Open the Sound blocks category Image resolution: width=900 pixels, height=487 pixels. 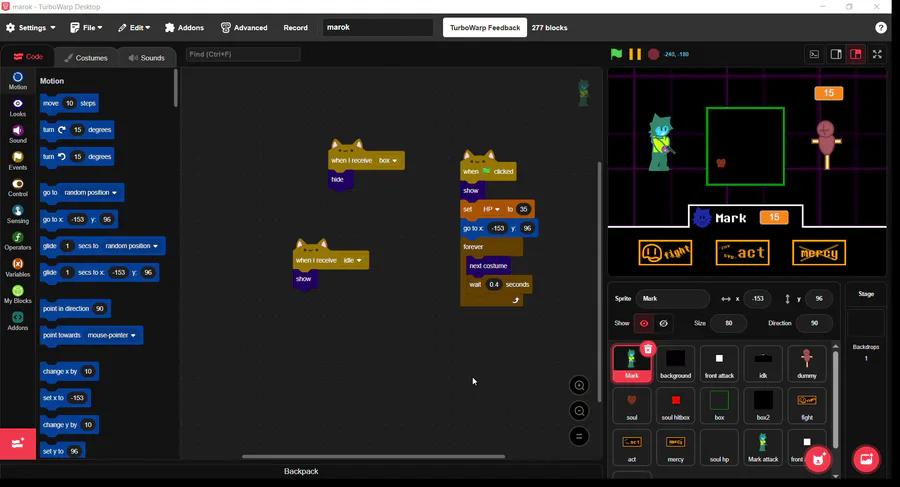pyautogui.click(x=18, y=134)
